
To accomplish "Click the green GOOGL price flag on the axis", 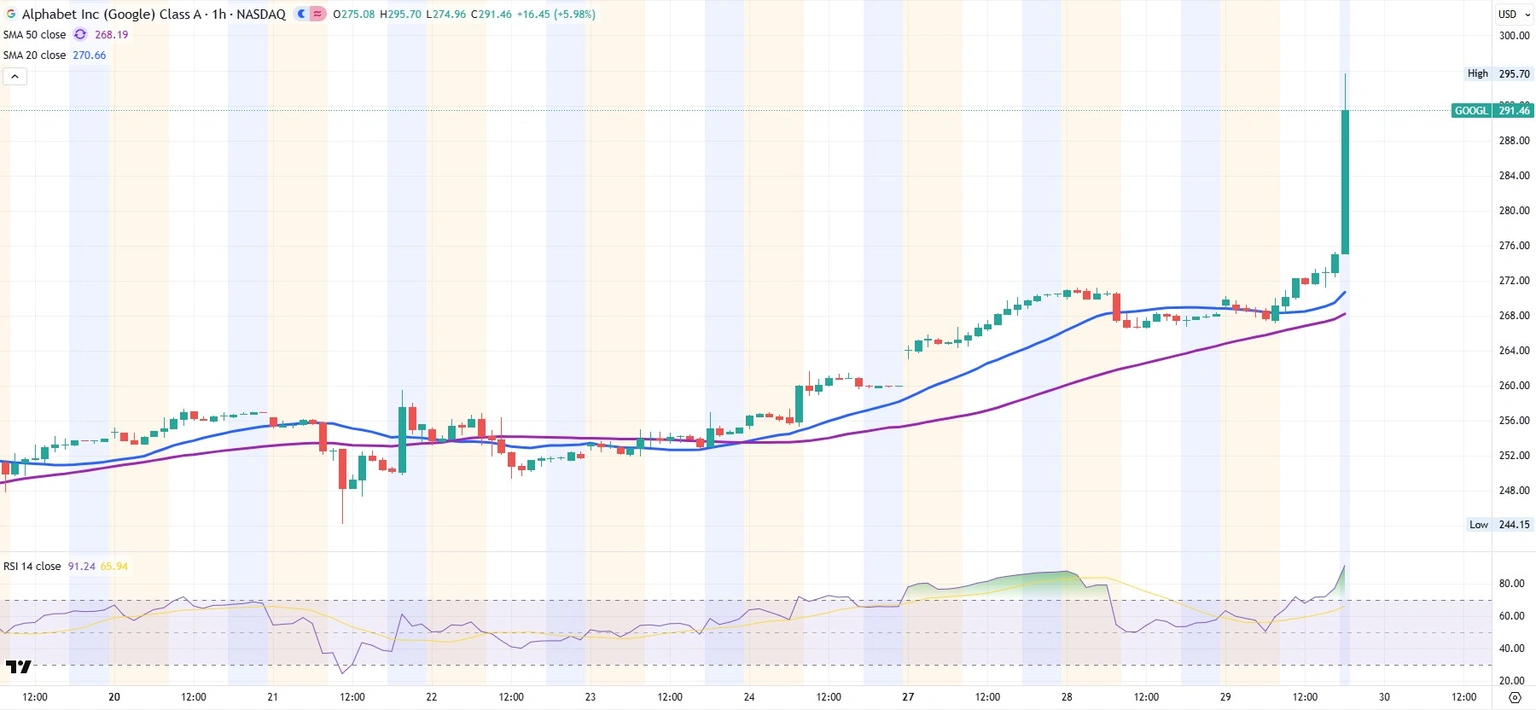I will [1492, 110].
